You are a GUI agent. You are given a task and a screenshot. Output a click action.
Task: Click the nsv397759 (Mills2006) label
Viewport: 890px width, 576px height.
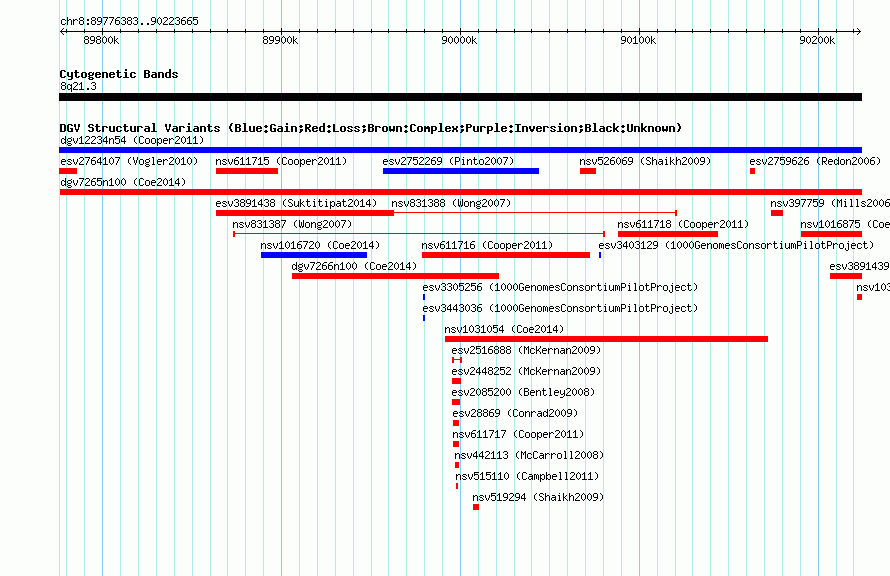coord(830,203)
